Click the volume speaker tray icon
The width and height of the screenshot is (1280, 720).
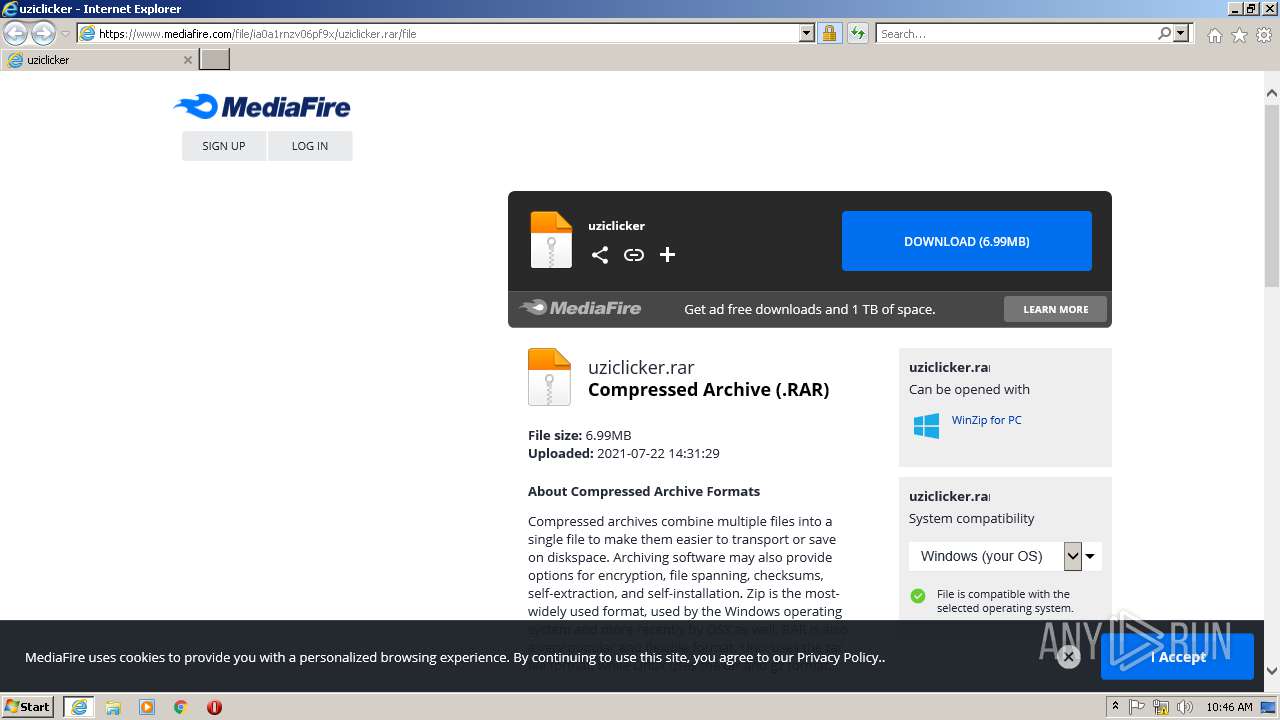tap(1185, 707)
